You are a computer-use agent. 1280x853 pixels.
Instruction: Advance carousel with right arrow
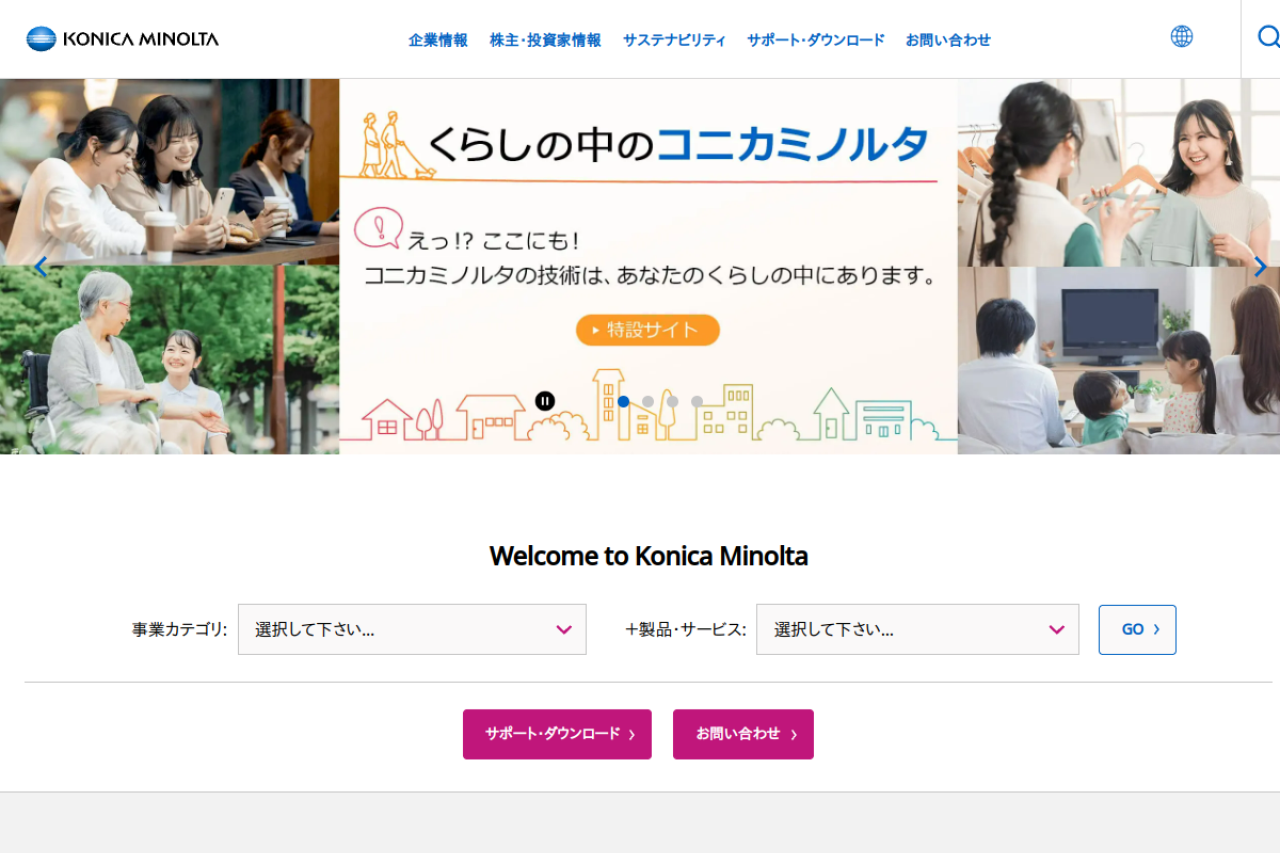click(x=1260, y=267)
